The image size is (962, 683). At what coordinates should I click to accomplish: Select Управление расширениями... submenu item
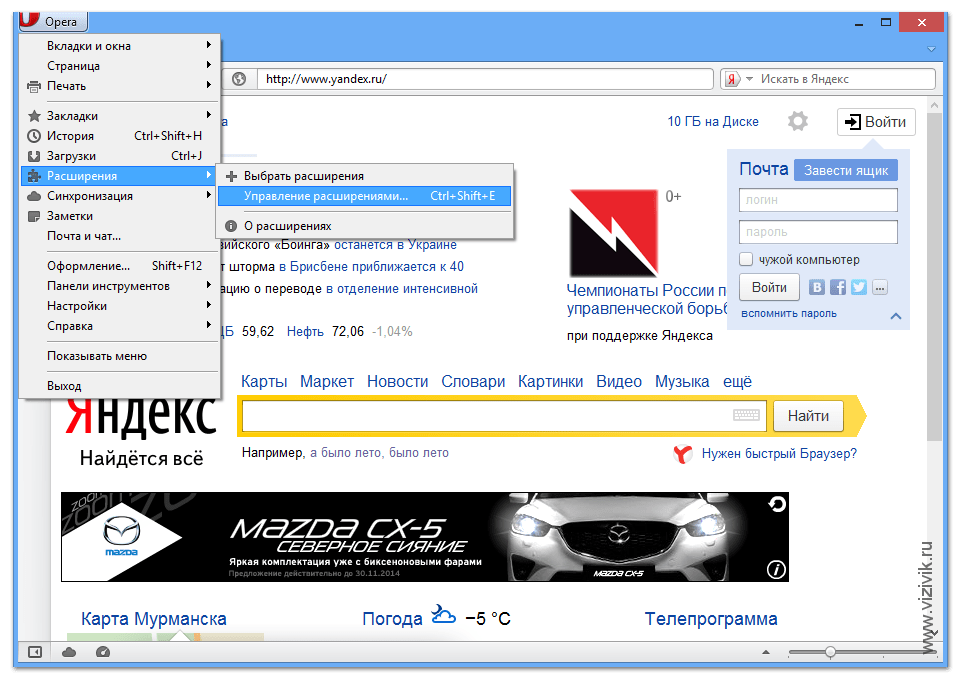(365, 196)
